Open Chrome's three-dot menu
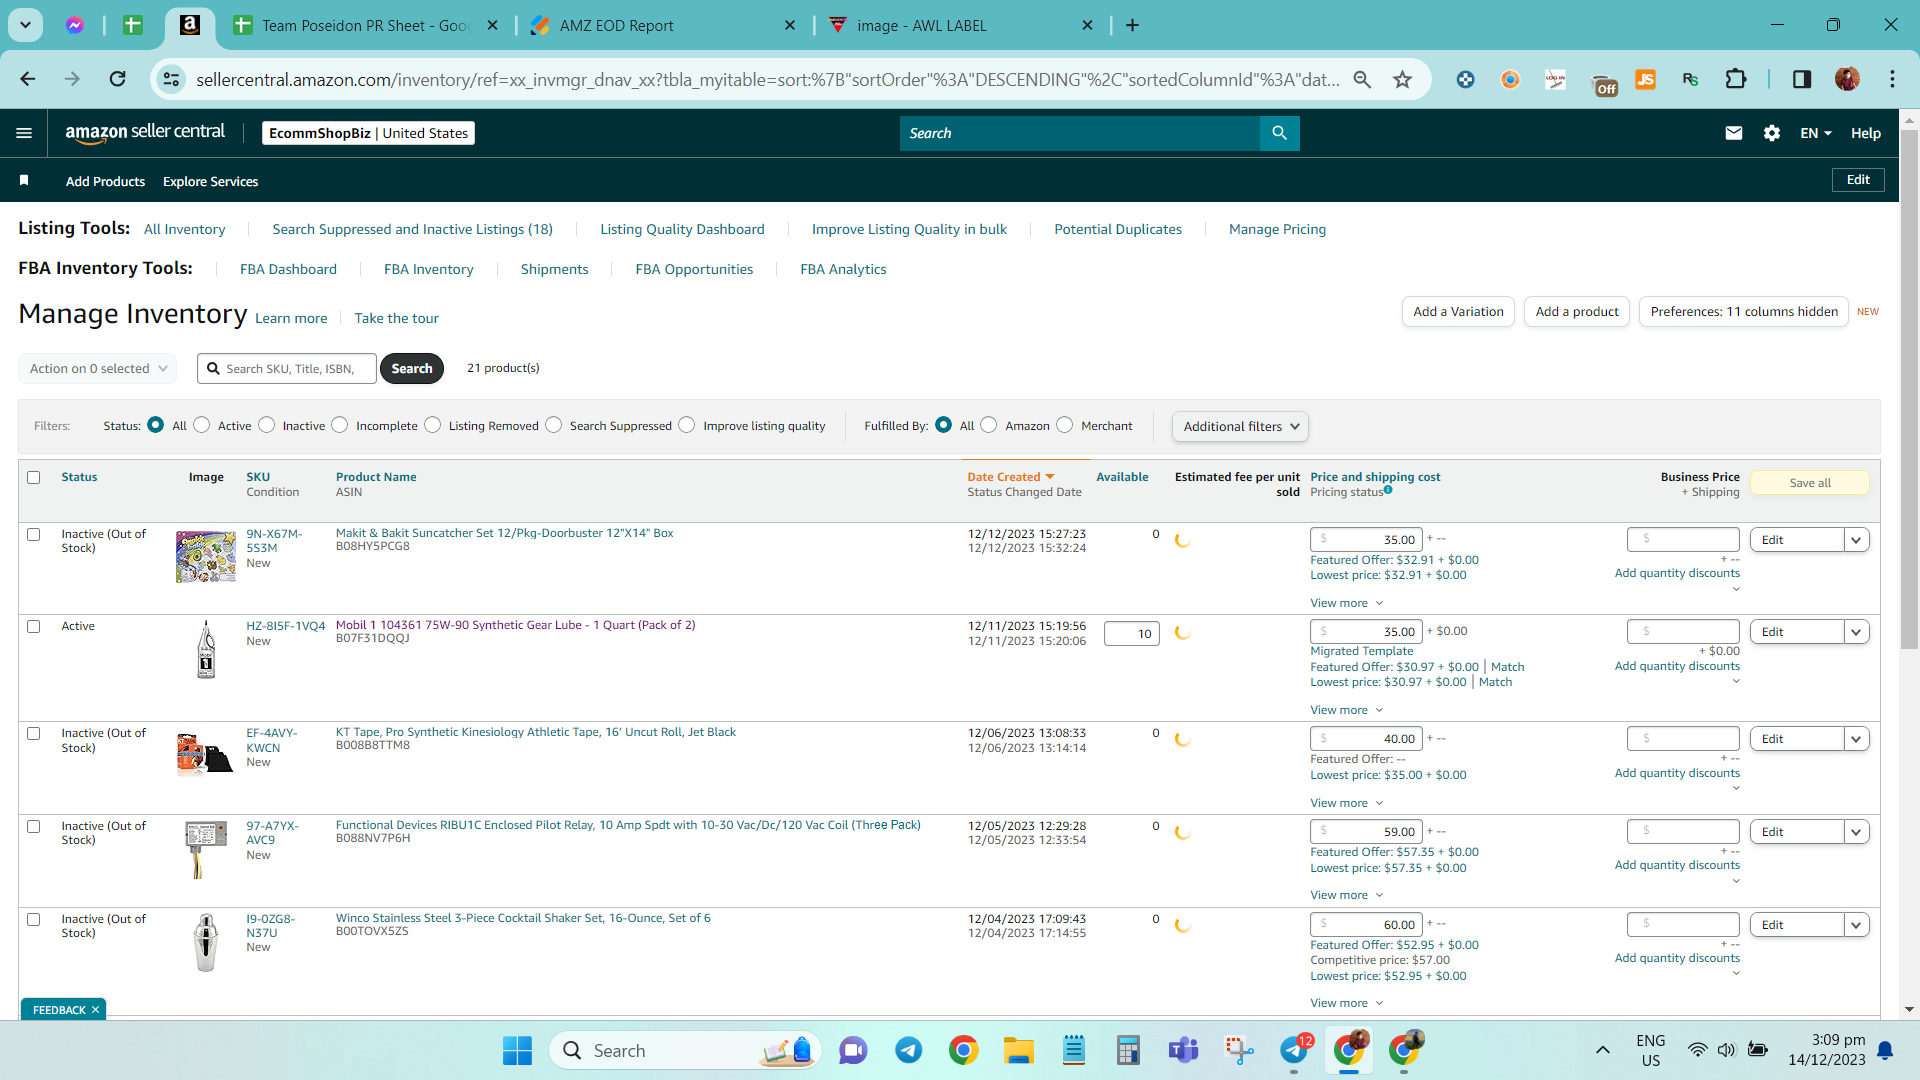The height and width of the screenshot is (1080, 1920). [1892, 79]
